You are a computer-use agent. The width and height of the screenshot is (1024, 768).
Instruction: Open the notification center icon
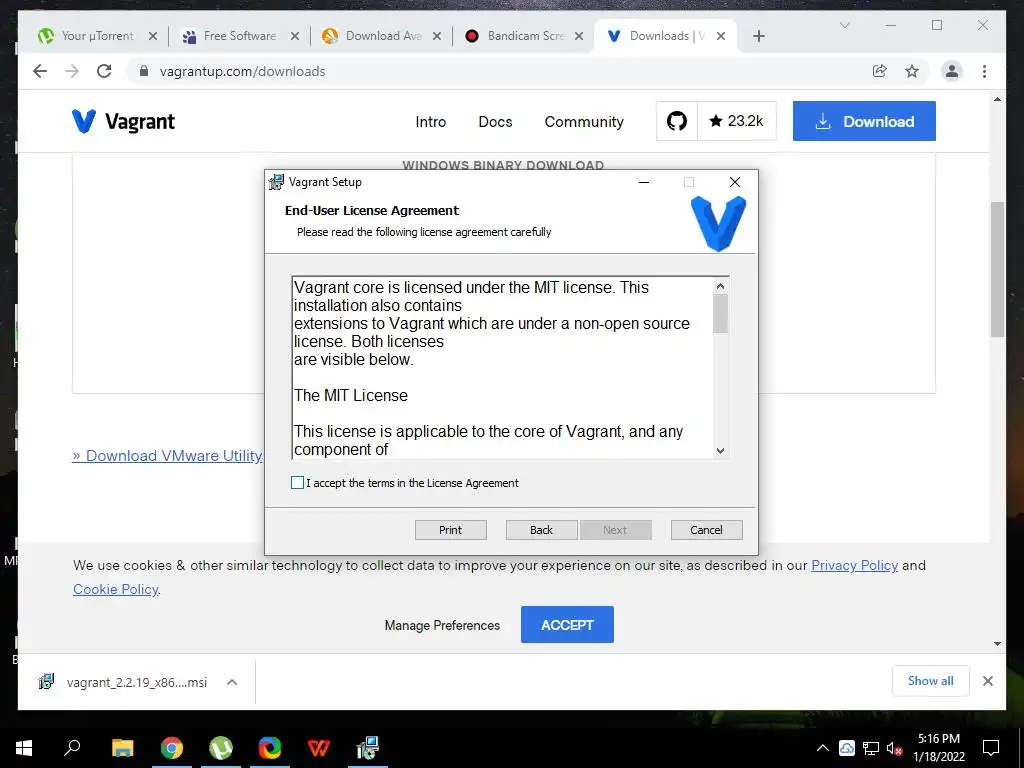pyautogui.click(x=991, y=748)
